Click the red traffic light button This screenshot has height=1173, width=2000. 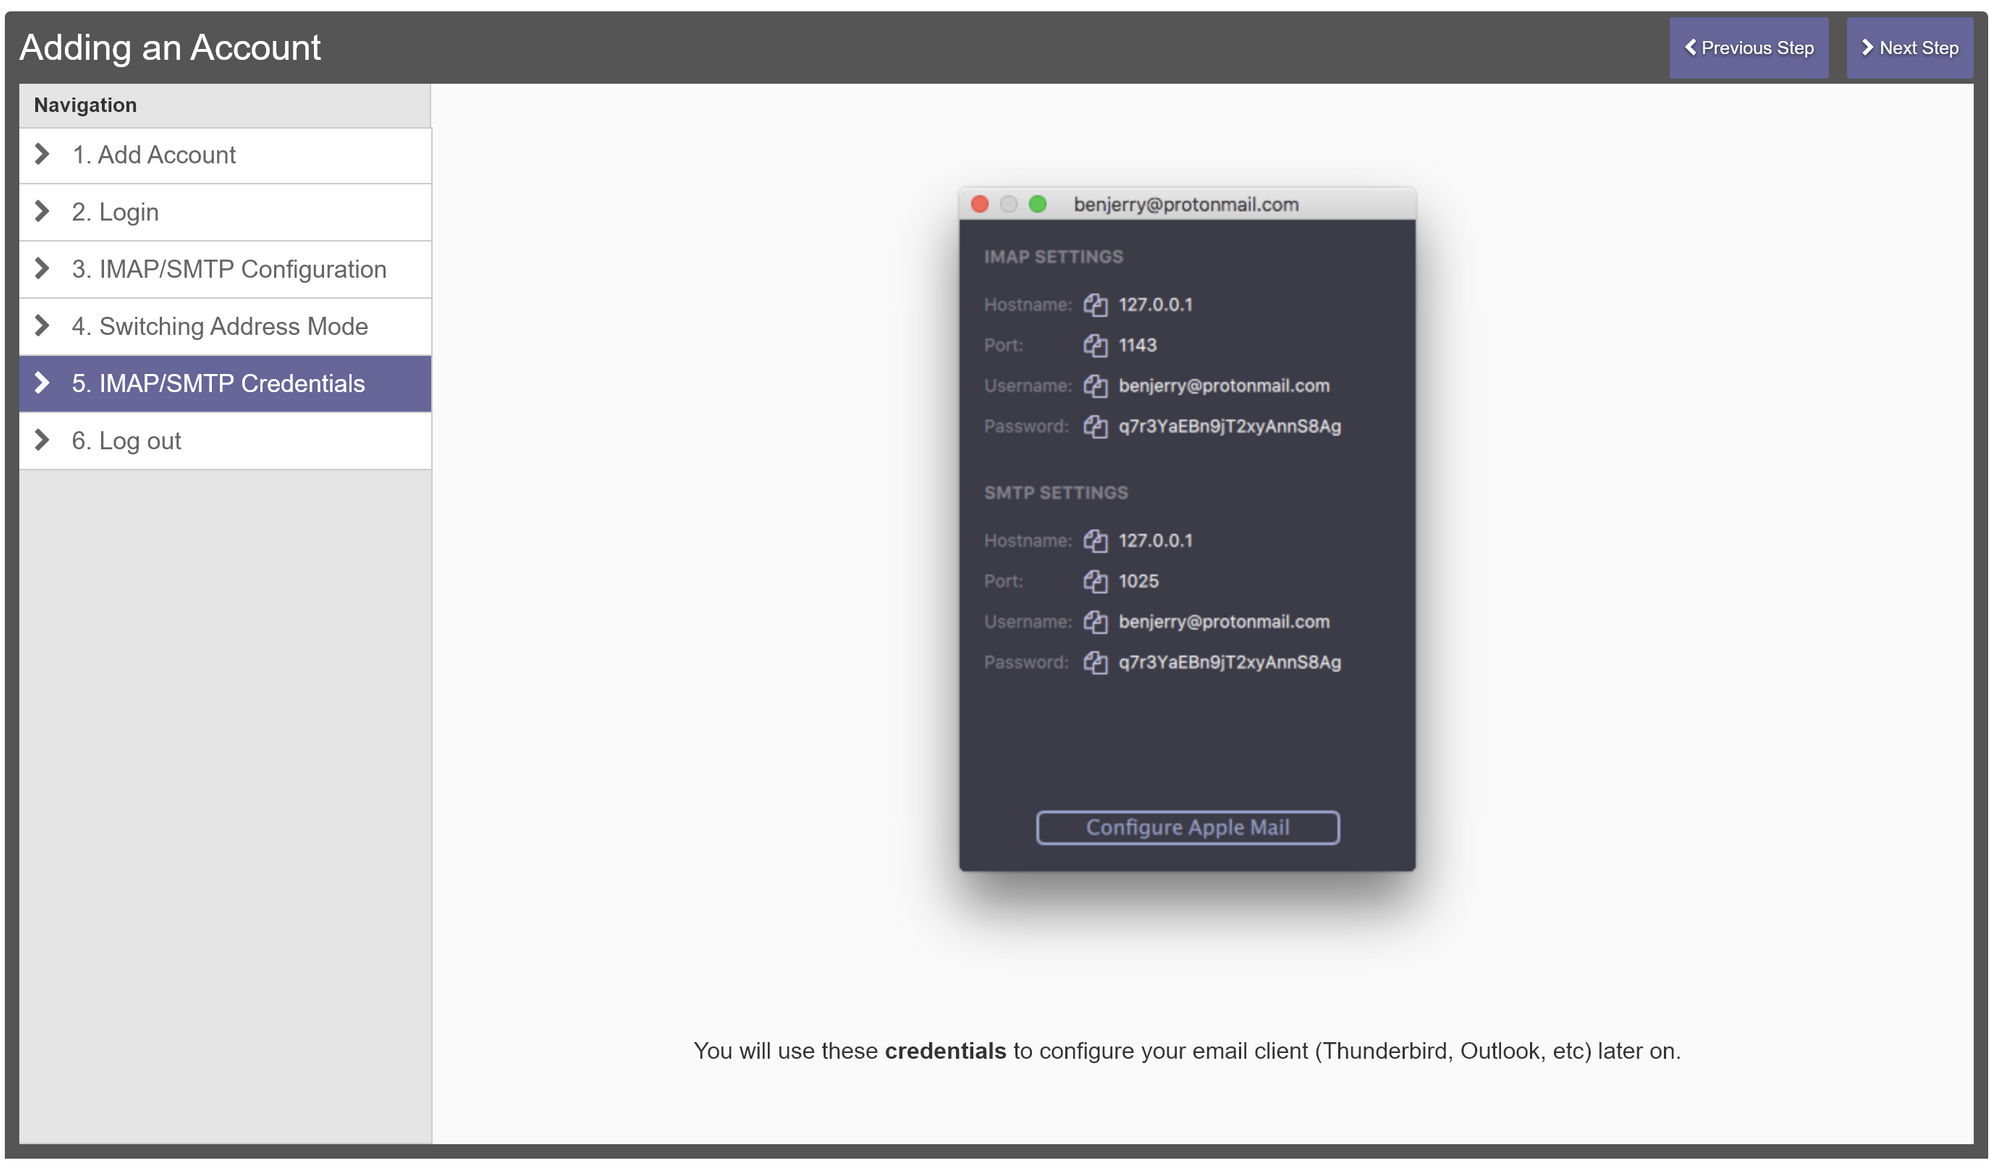click(981, 204)
